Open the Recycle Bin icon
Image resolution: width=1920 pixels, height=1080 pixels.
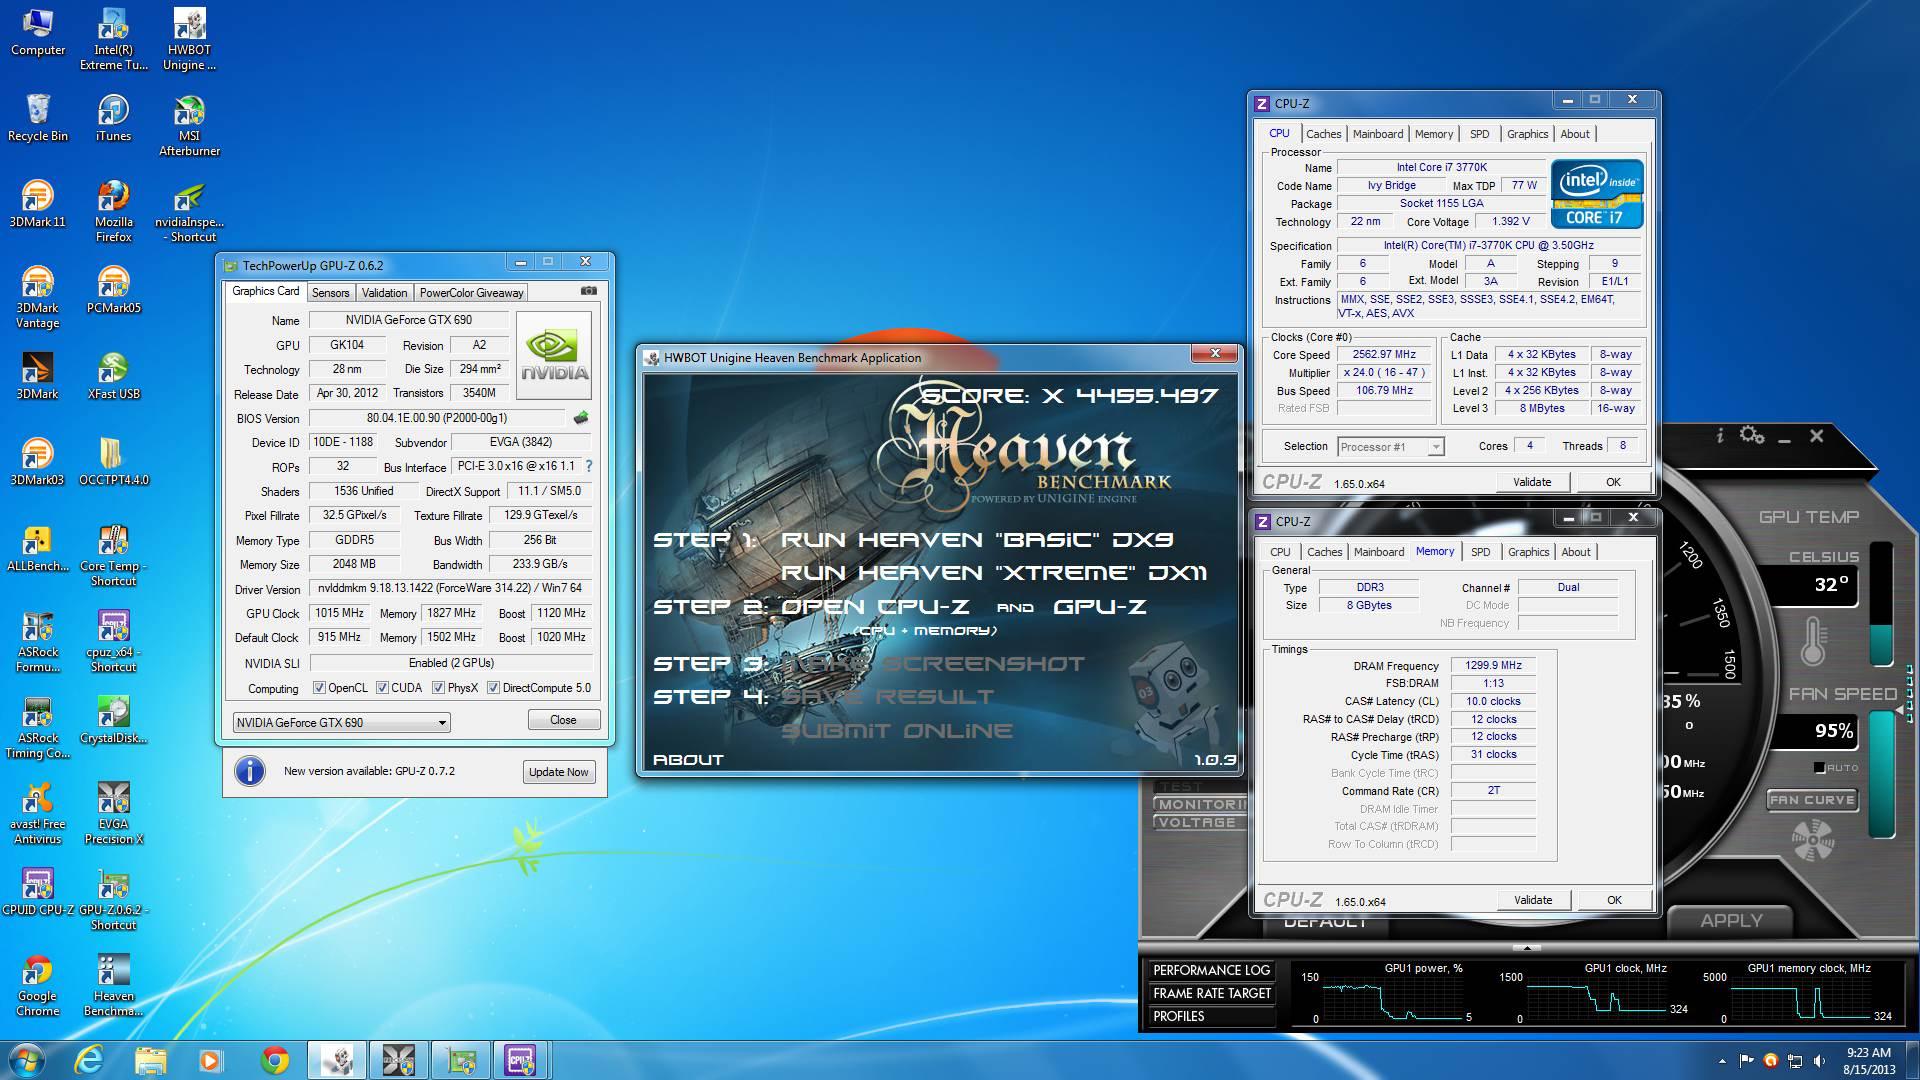37,118
